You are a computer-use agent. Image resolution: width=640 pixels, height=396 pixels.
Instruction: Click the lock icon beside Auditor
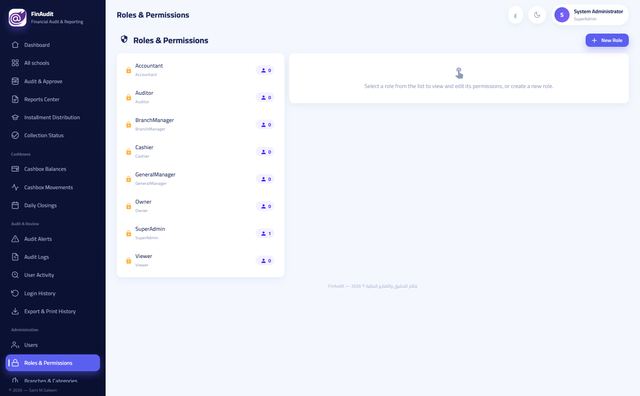(129, 98)
